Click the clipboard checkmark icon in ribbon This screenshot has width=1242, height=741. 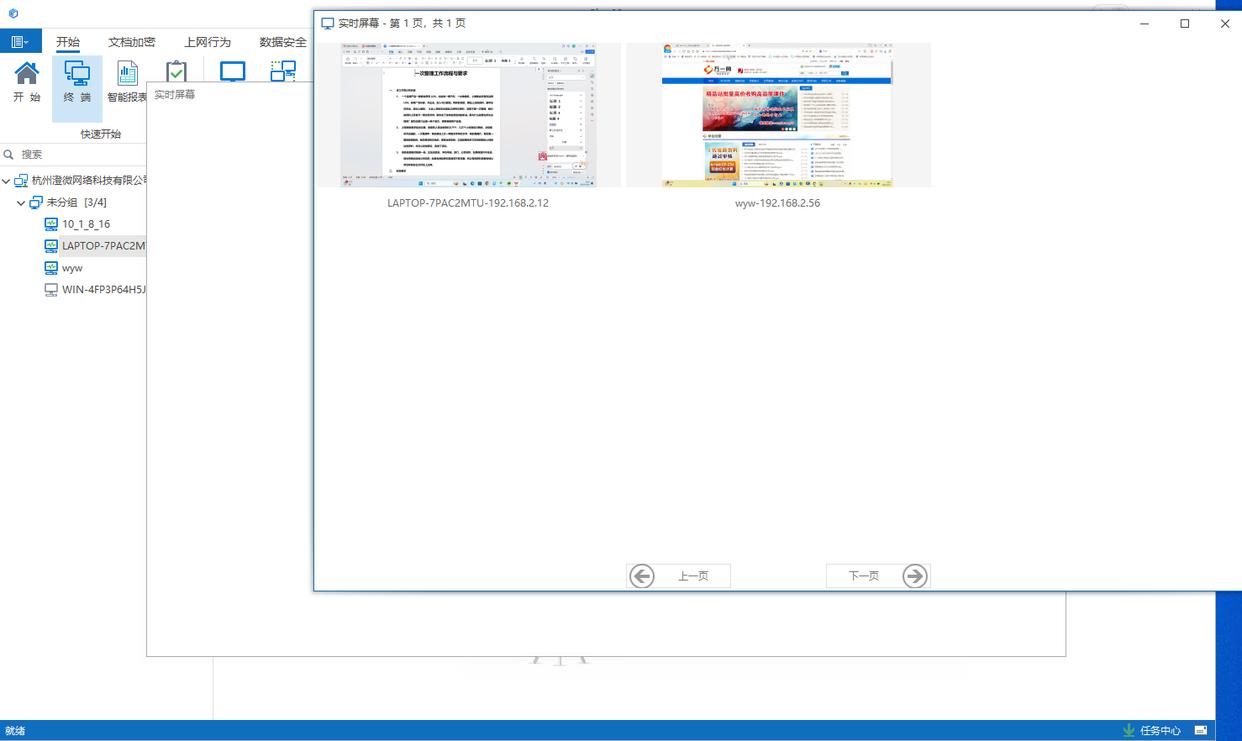tap(176, 72)
